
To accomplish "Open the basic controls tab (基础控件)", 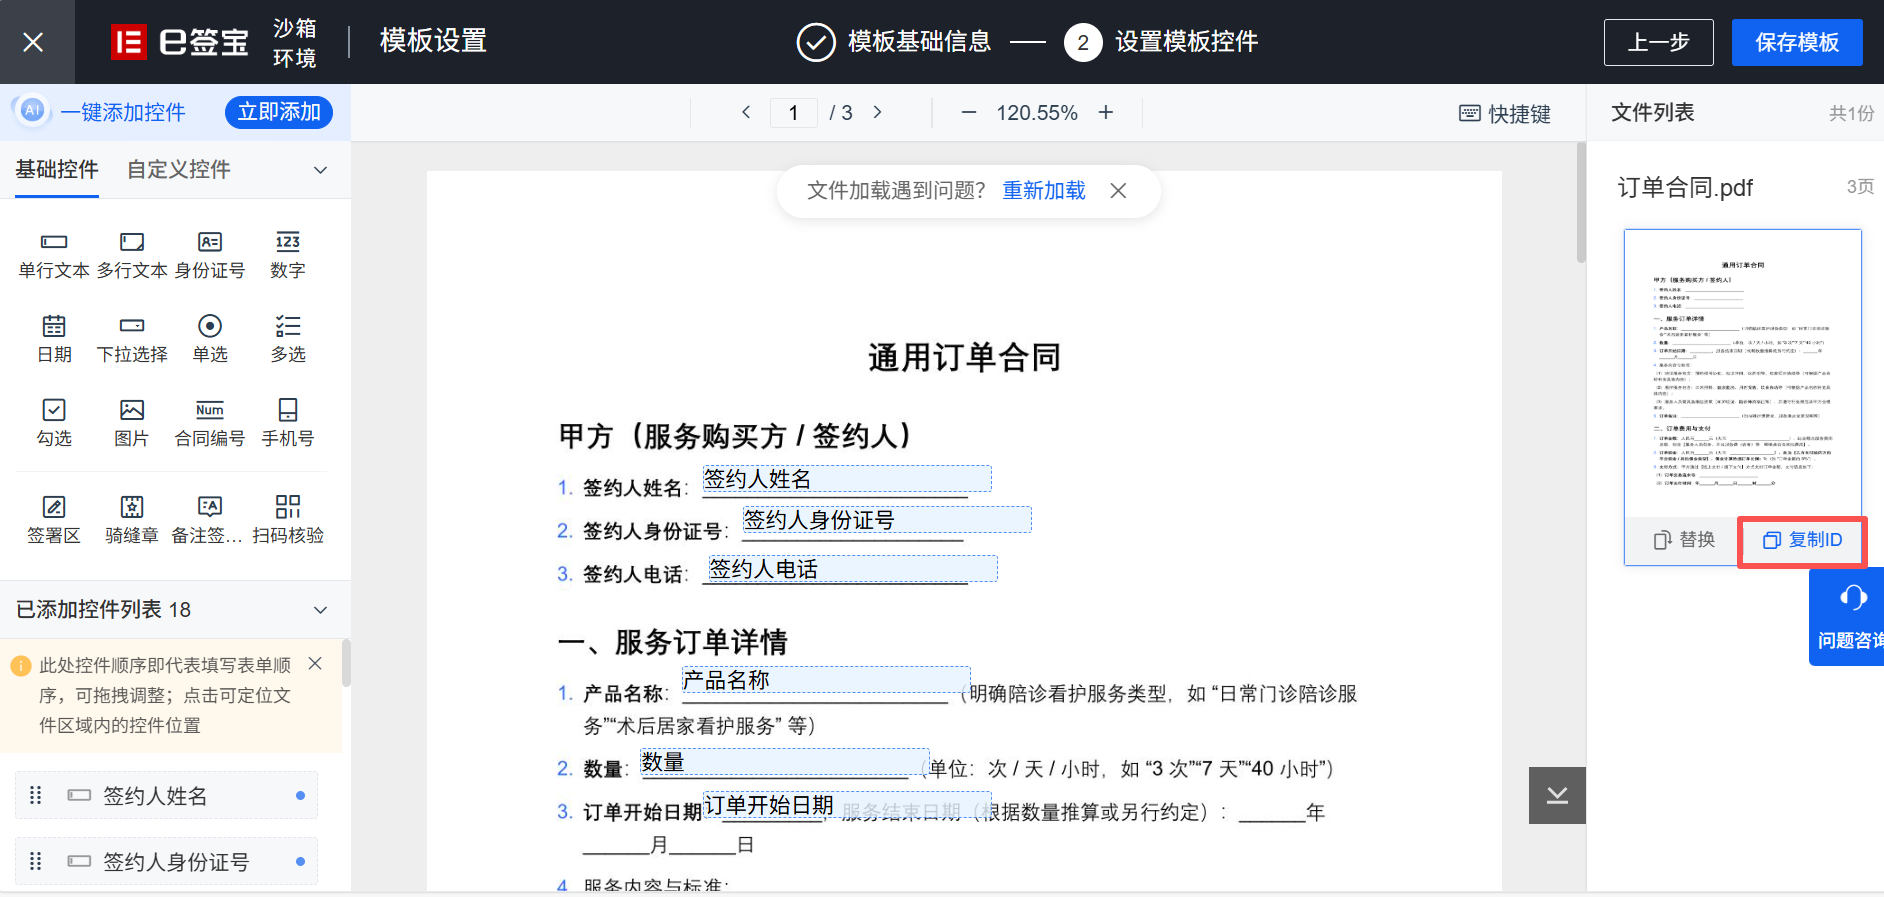I will coord(57,170).
